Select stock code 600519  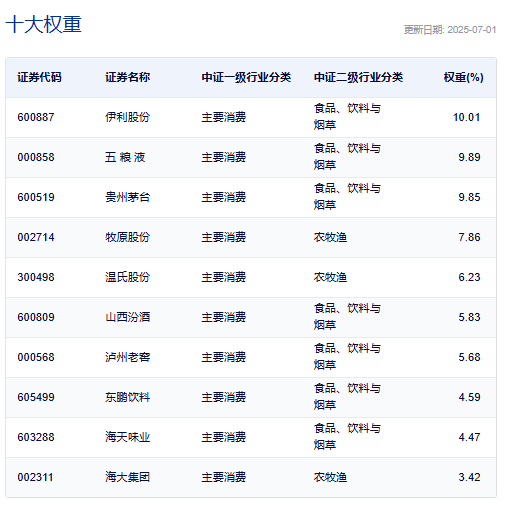point(36,197)
